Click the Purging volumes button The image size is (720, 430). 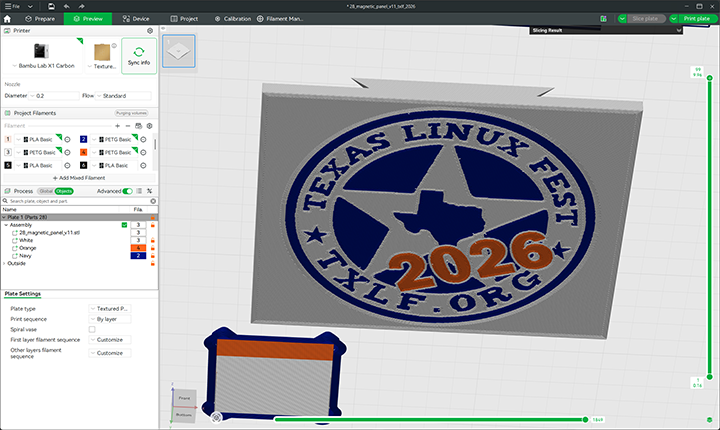point(131,113)
